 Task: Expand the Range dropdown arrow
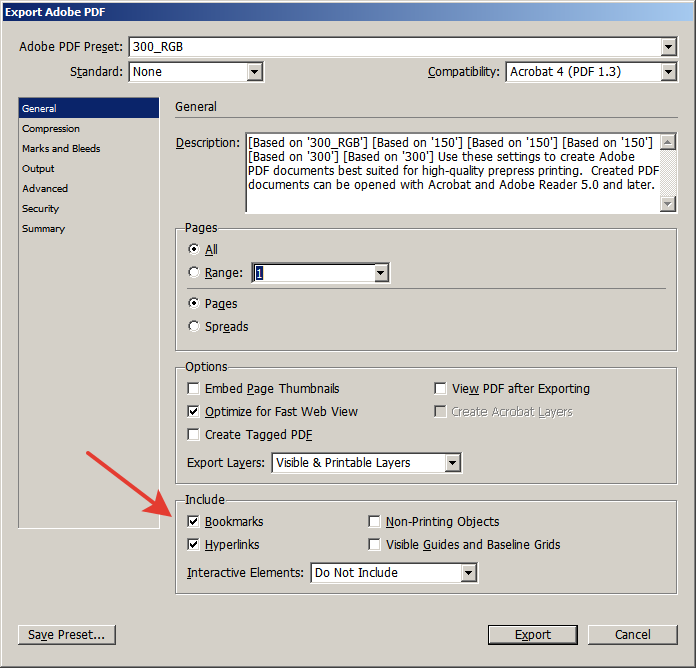[x=381, y=273]
